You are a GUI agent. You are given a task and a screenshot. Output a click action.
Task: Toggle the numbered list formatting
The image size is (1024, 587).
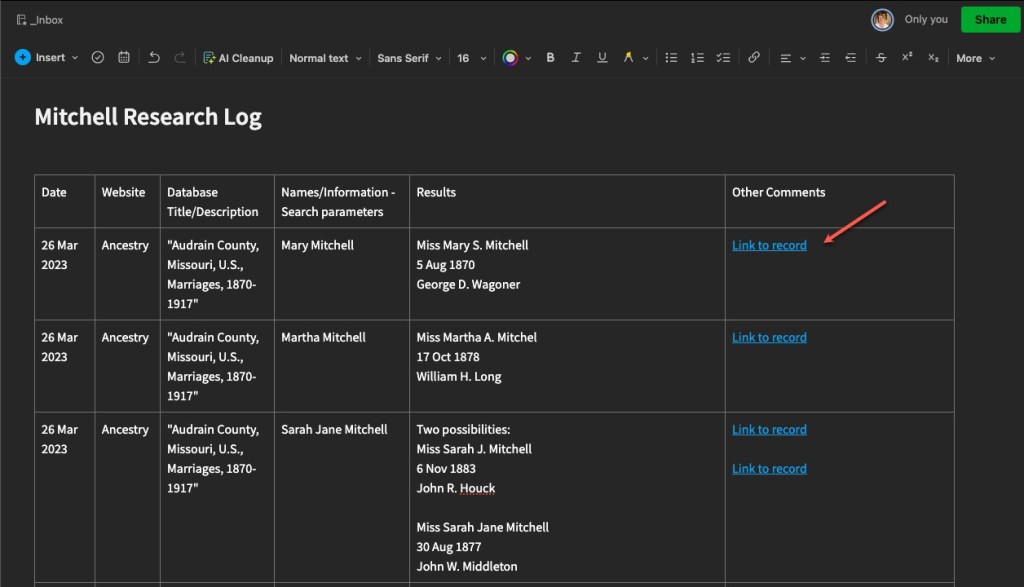tap(698, 58)
